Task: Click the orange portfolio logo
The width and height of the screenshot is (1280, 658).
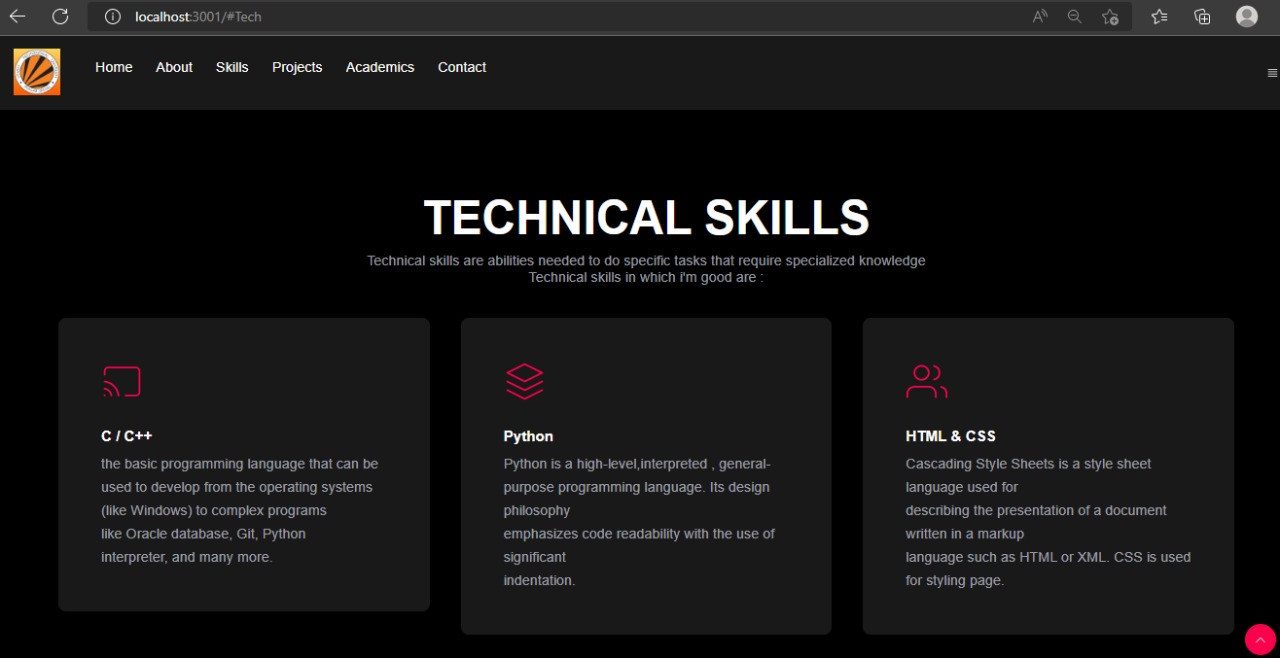Action: (x=36, y=71)
